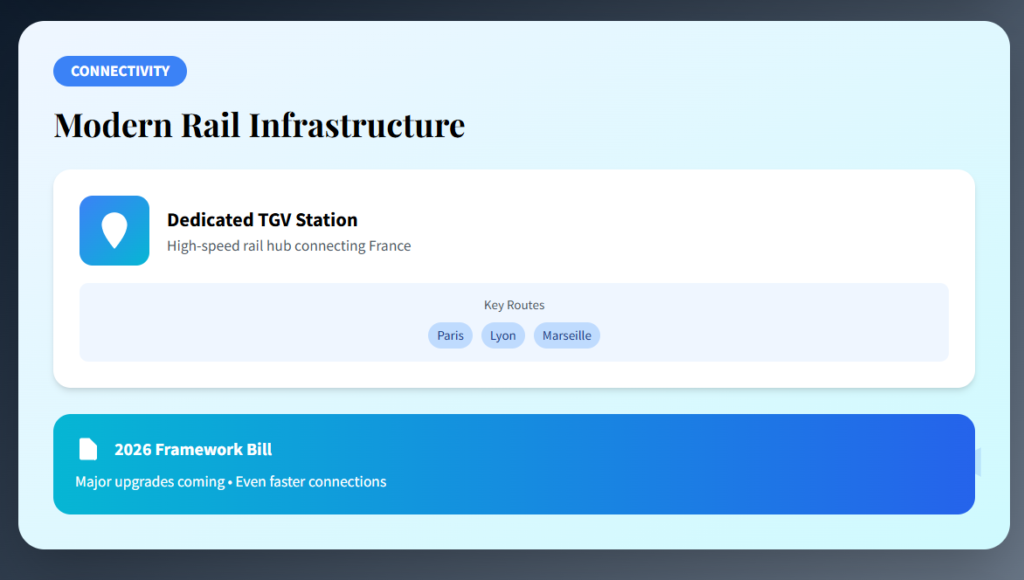This screenshot has height=580, width=1024.
Task: Select the Lyon route chip
Action: click(x=503, y=336)
